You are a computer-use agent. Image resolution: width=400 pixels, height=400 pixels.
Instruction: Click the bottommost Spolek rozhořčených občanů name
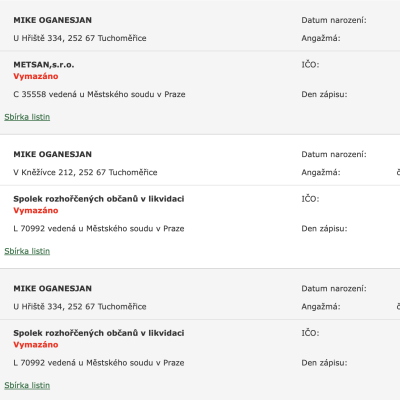99,333
